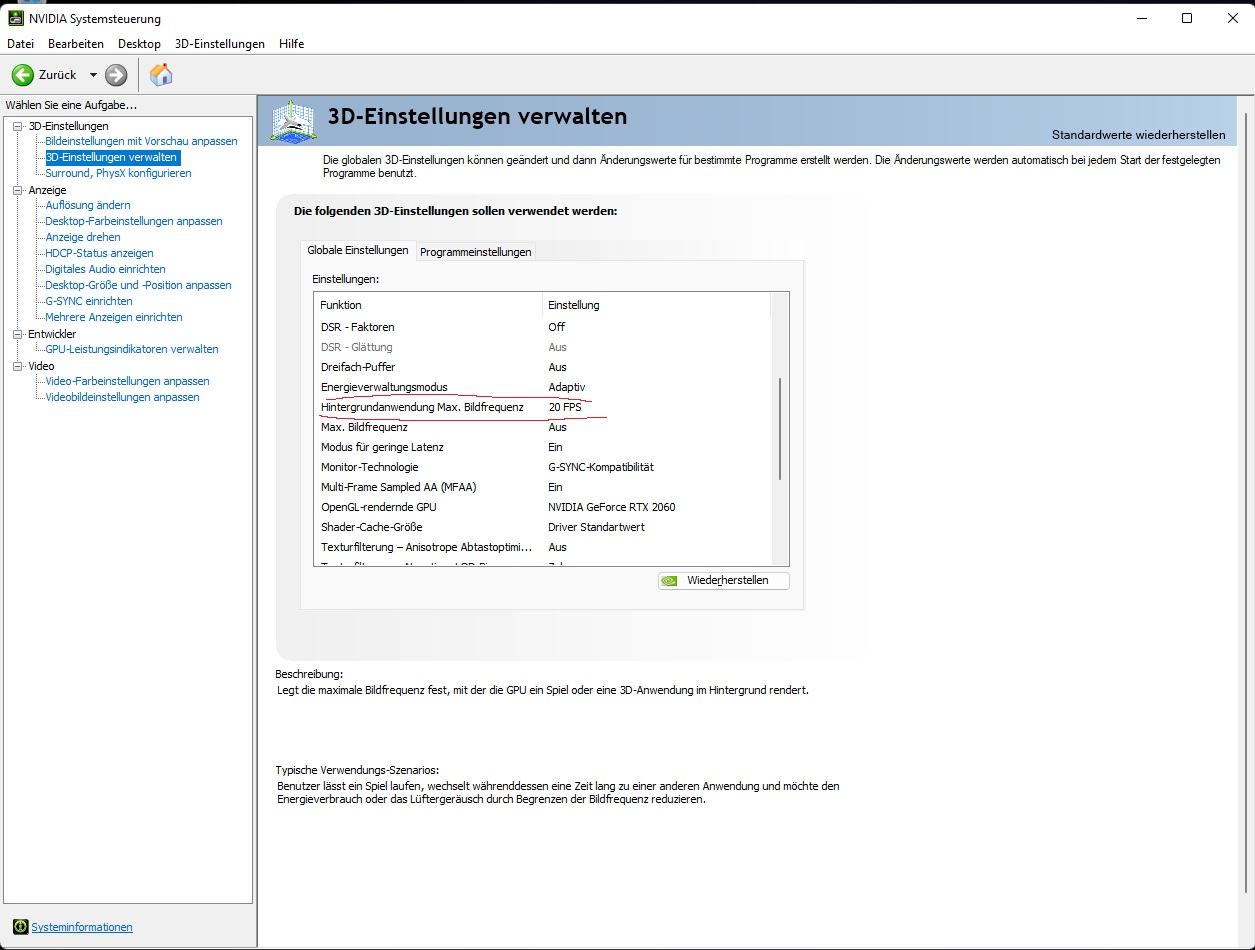Select the DSR - Faktoren row
1255x950 pixels.
tap(543, 327)
